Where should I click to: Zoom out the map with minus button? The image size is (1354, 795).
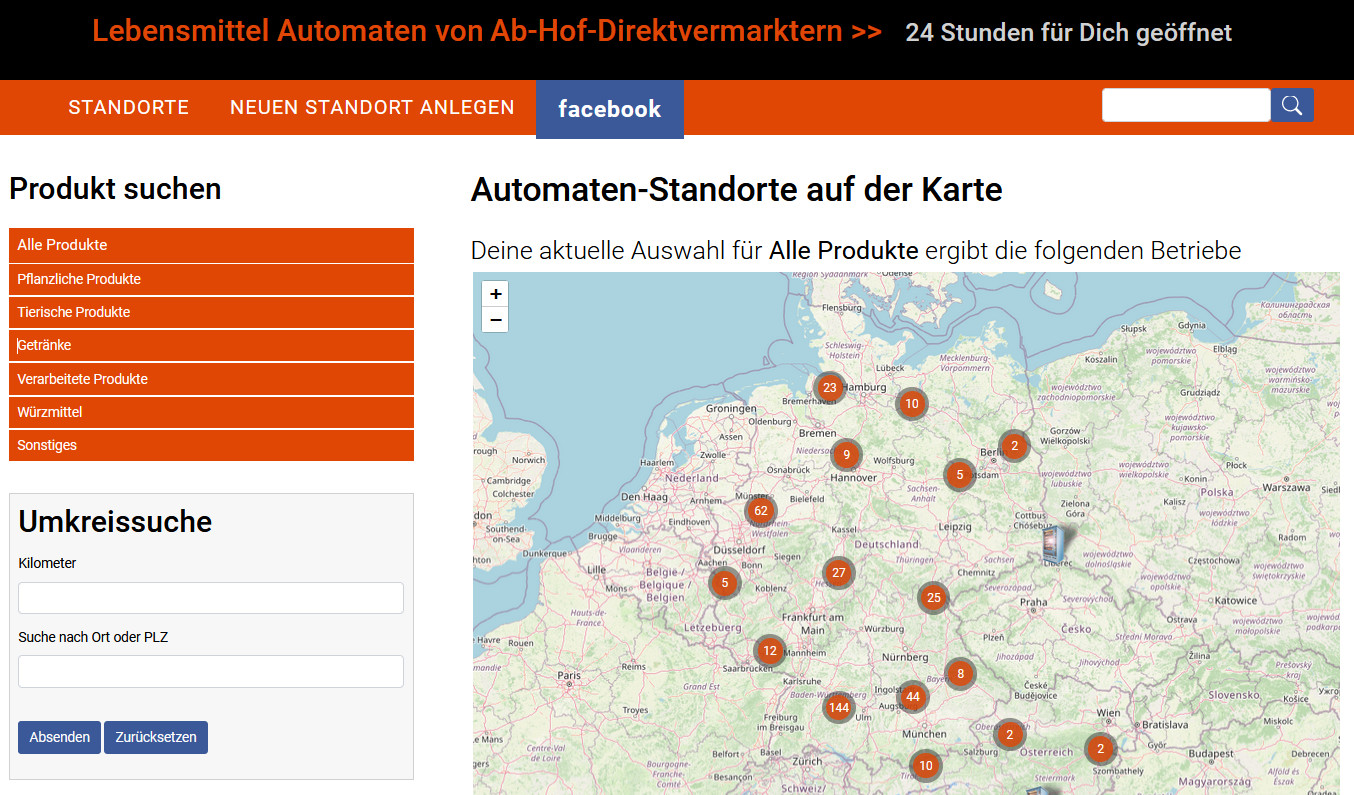495,320
